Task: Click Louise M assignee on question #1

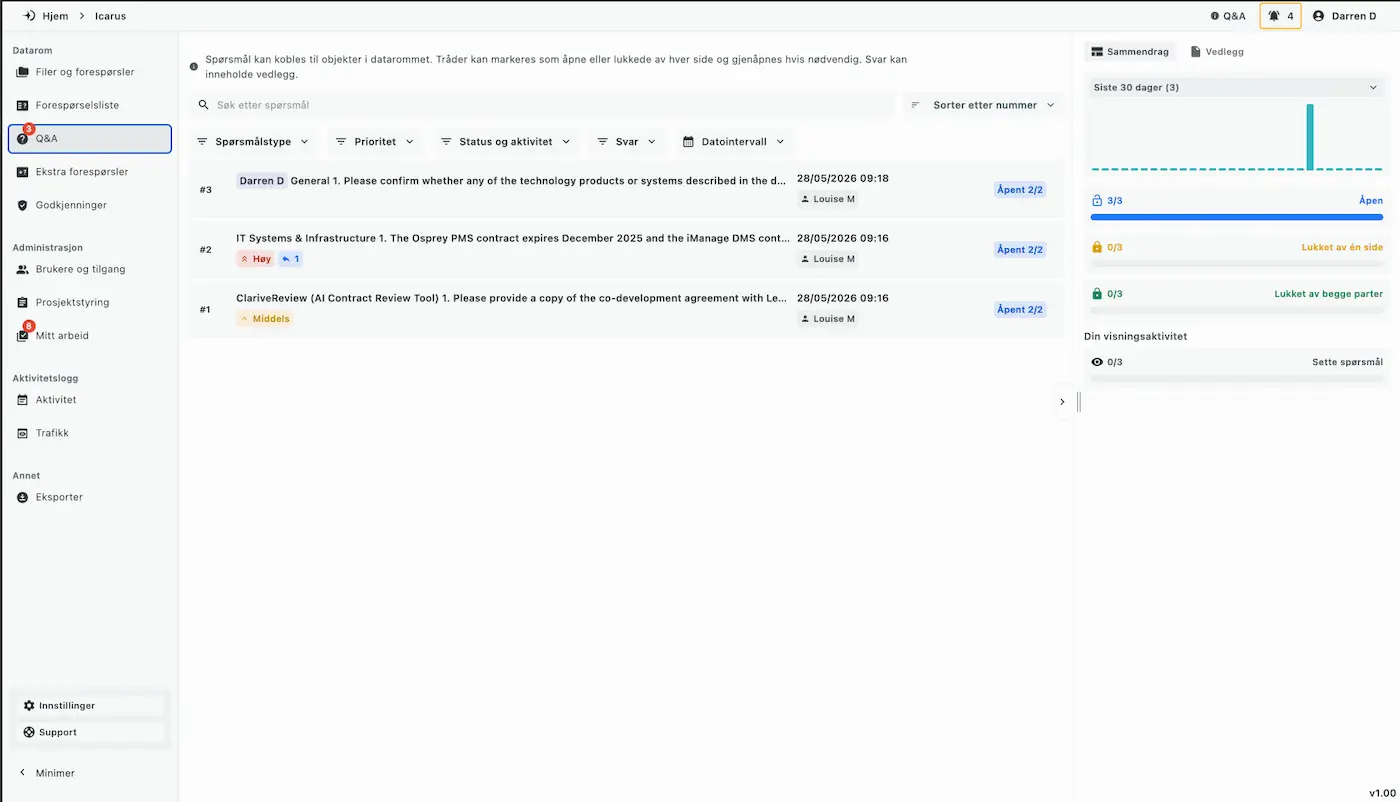Action: click(829, 319)
